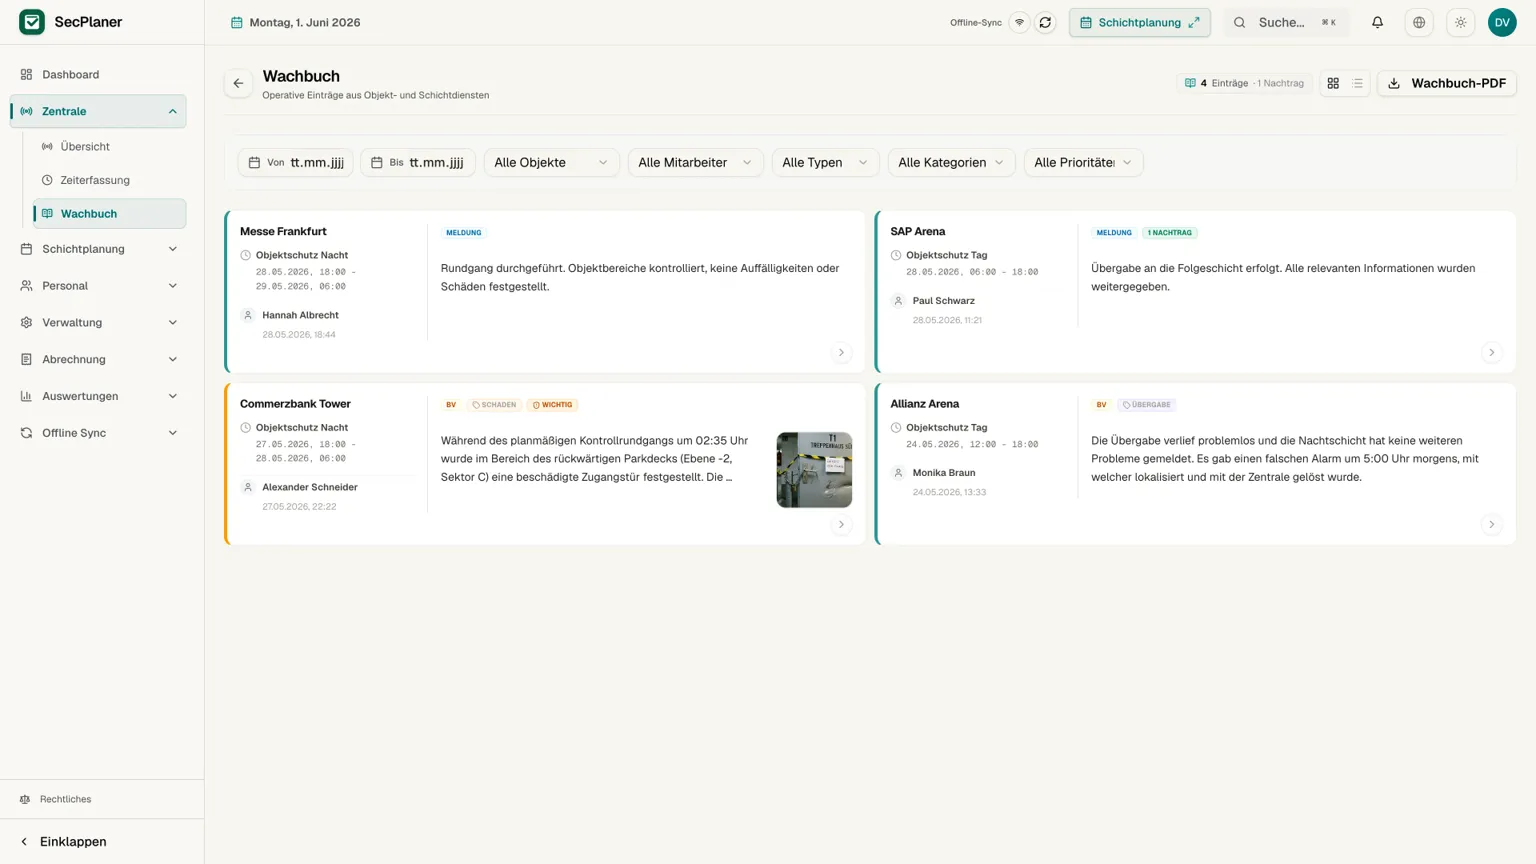Select the Wachbuch sidebar item
This screenshot has height=864, width=1536.
pyautogui.click(x=109, y=213)
